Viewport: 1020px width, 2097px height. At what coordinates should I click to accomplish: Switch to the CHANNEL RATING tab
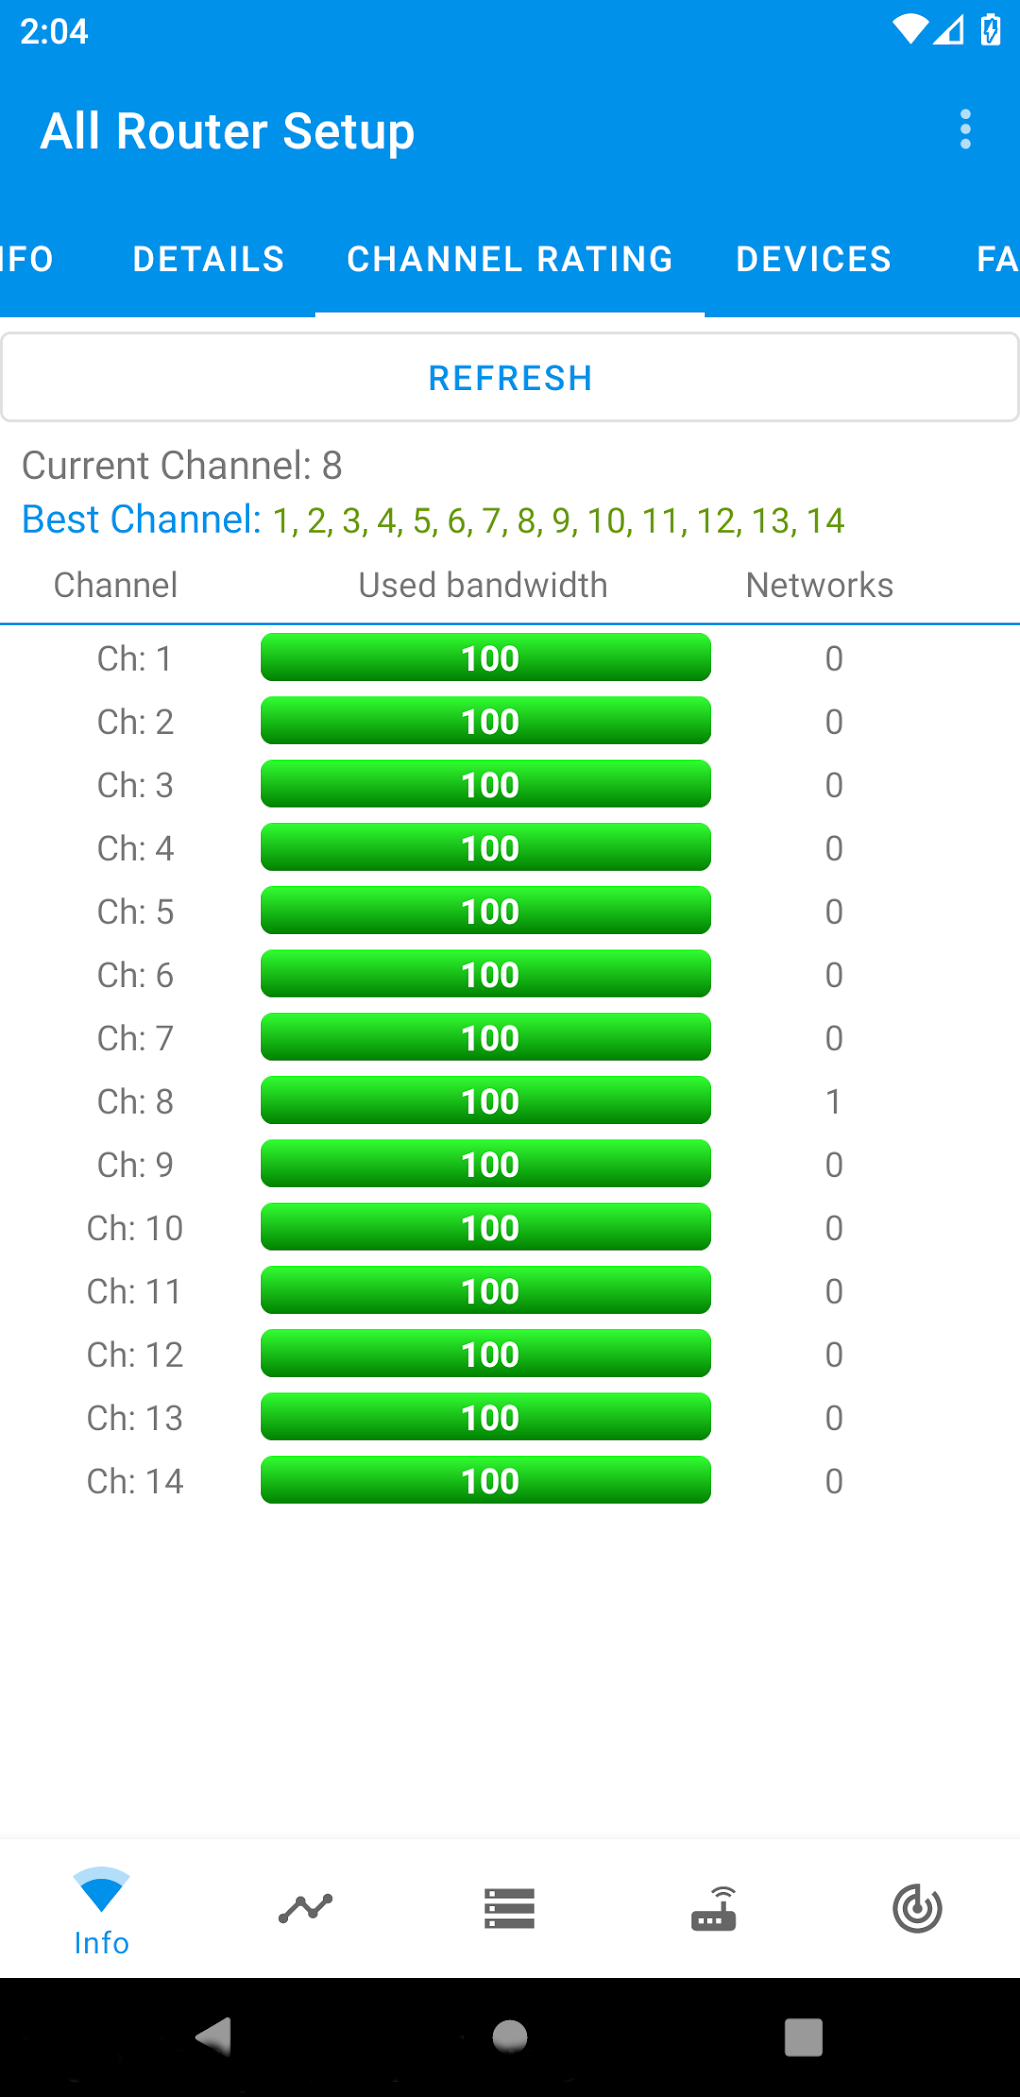tap(509, 259)
